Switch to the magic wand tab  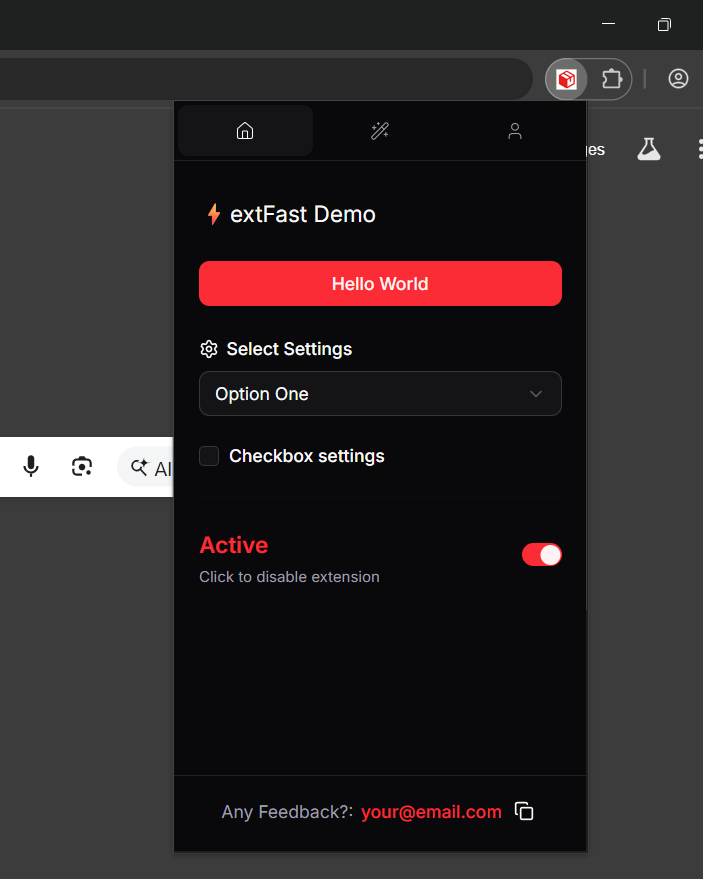(x=380, y=131)
